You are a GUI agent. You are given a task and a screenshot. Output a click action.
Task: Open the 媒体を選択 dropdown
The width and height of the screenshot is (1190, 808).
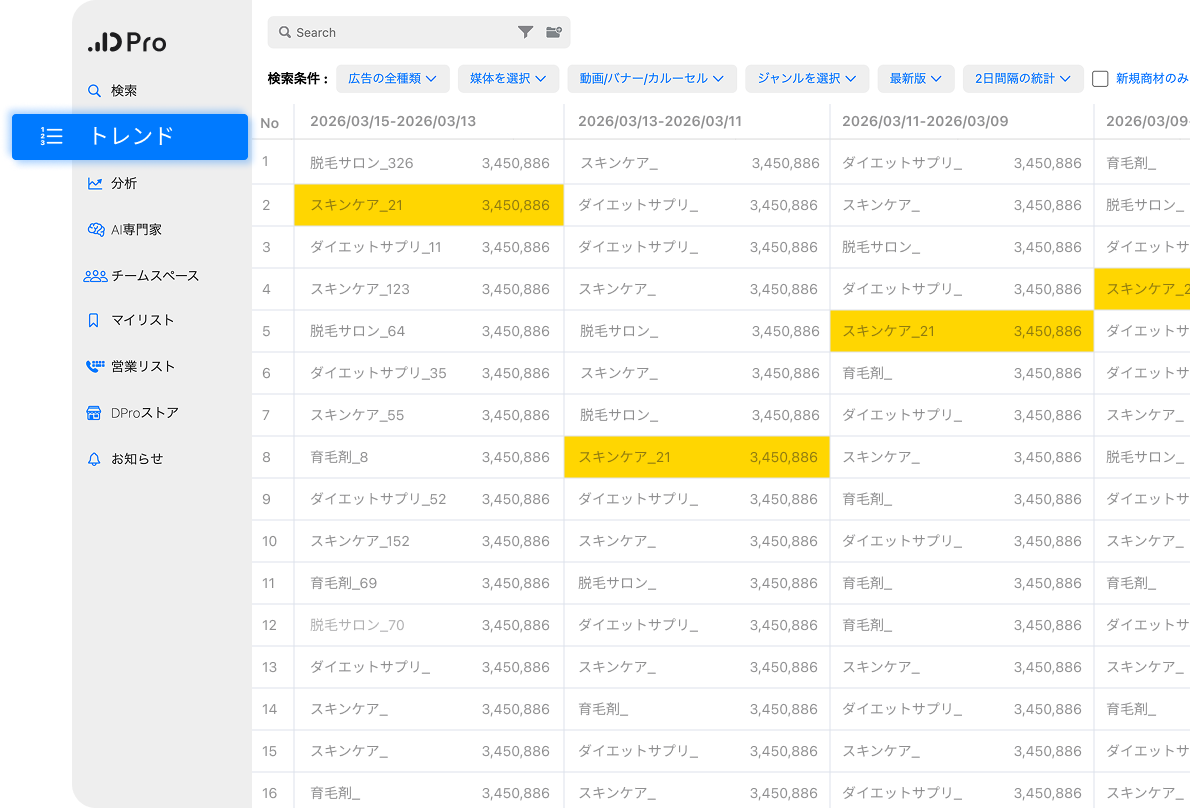508,79
